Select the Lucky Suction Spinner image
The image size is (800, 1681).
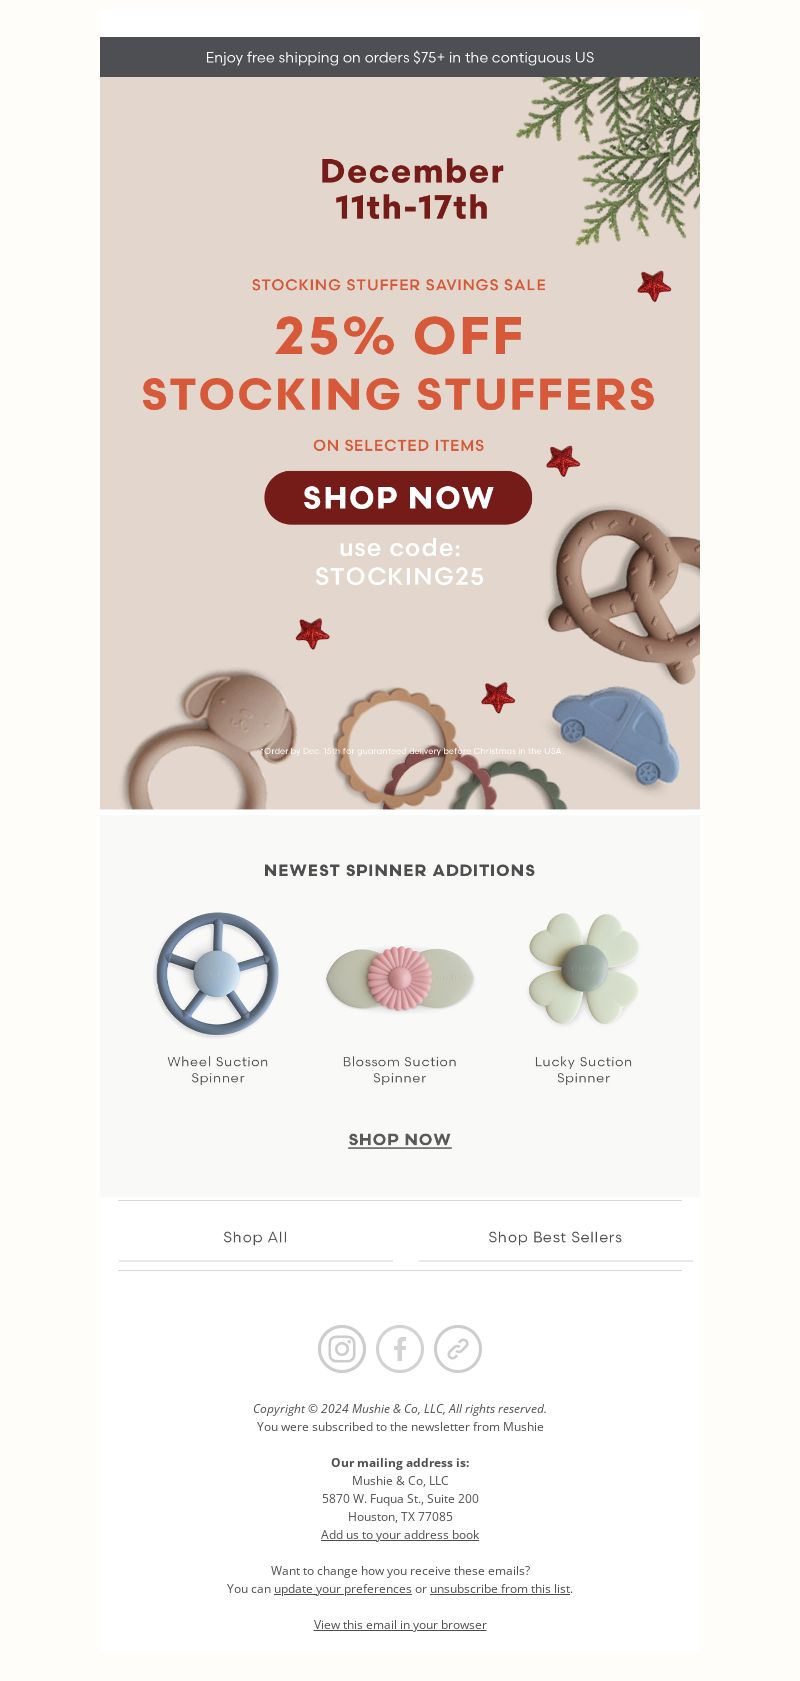(x=583, y=969)
